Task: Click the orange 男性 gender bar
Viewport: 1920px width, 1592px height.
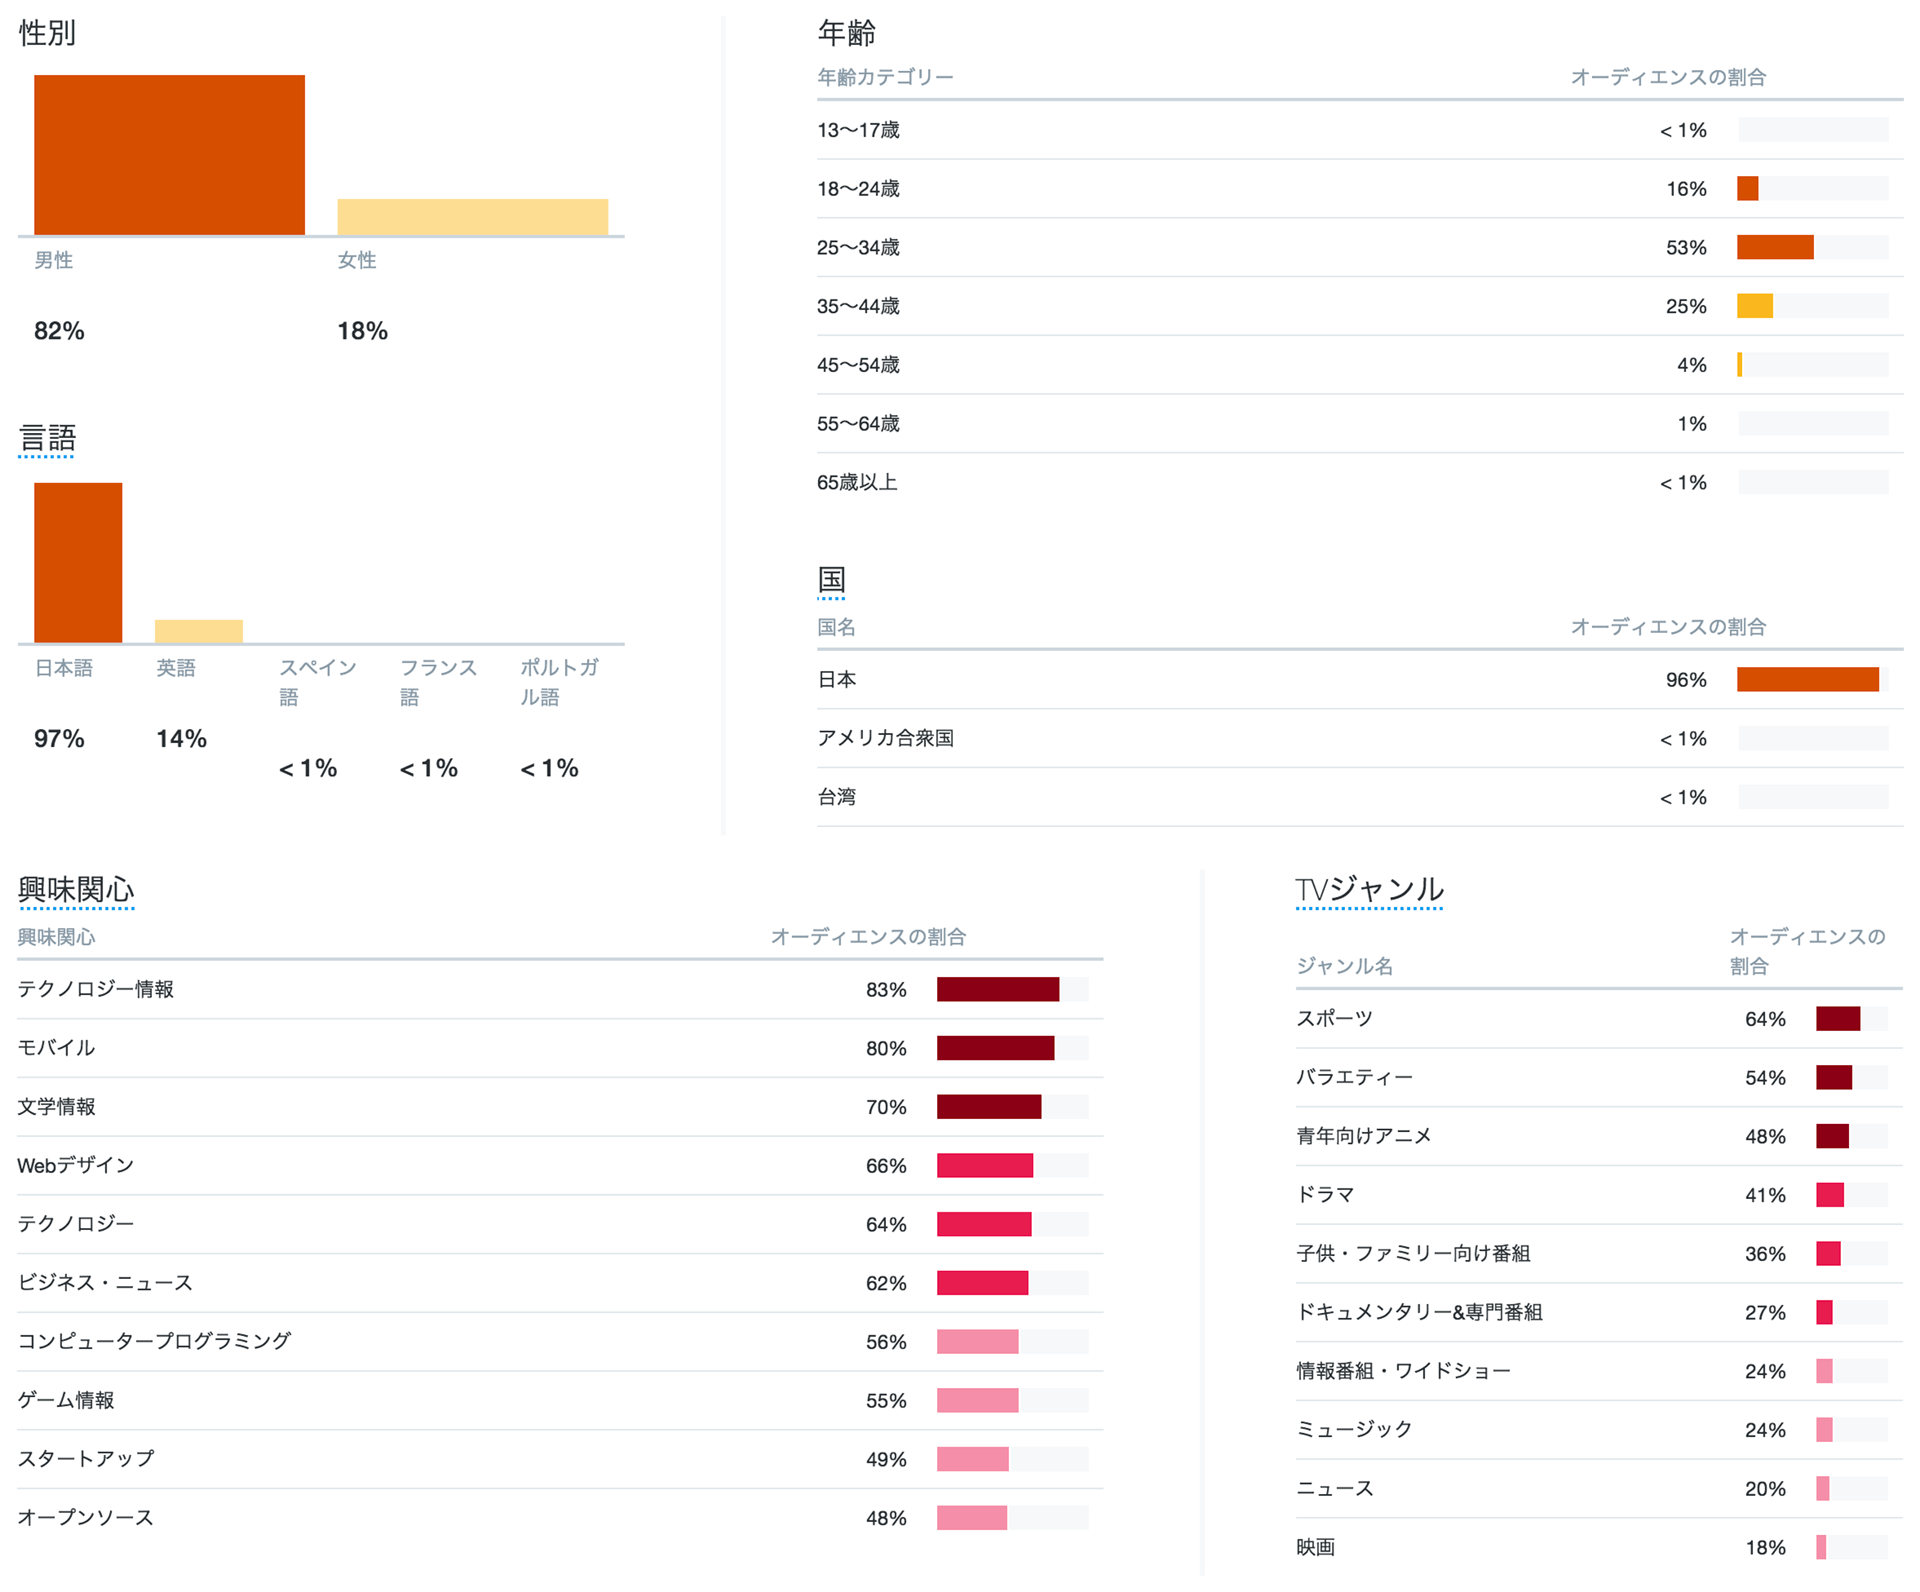Action: point(169,155)
